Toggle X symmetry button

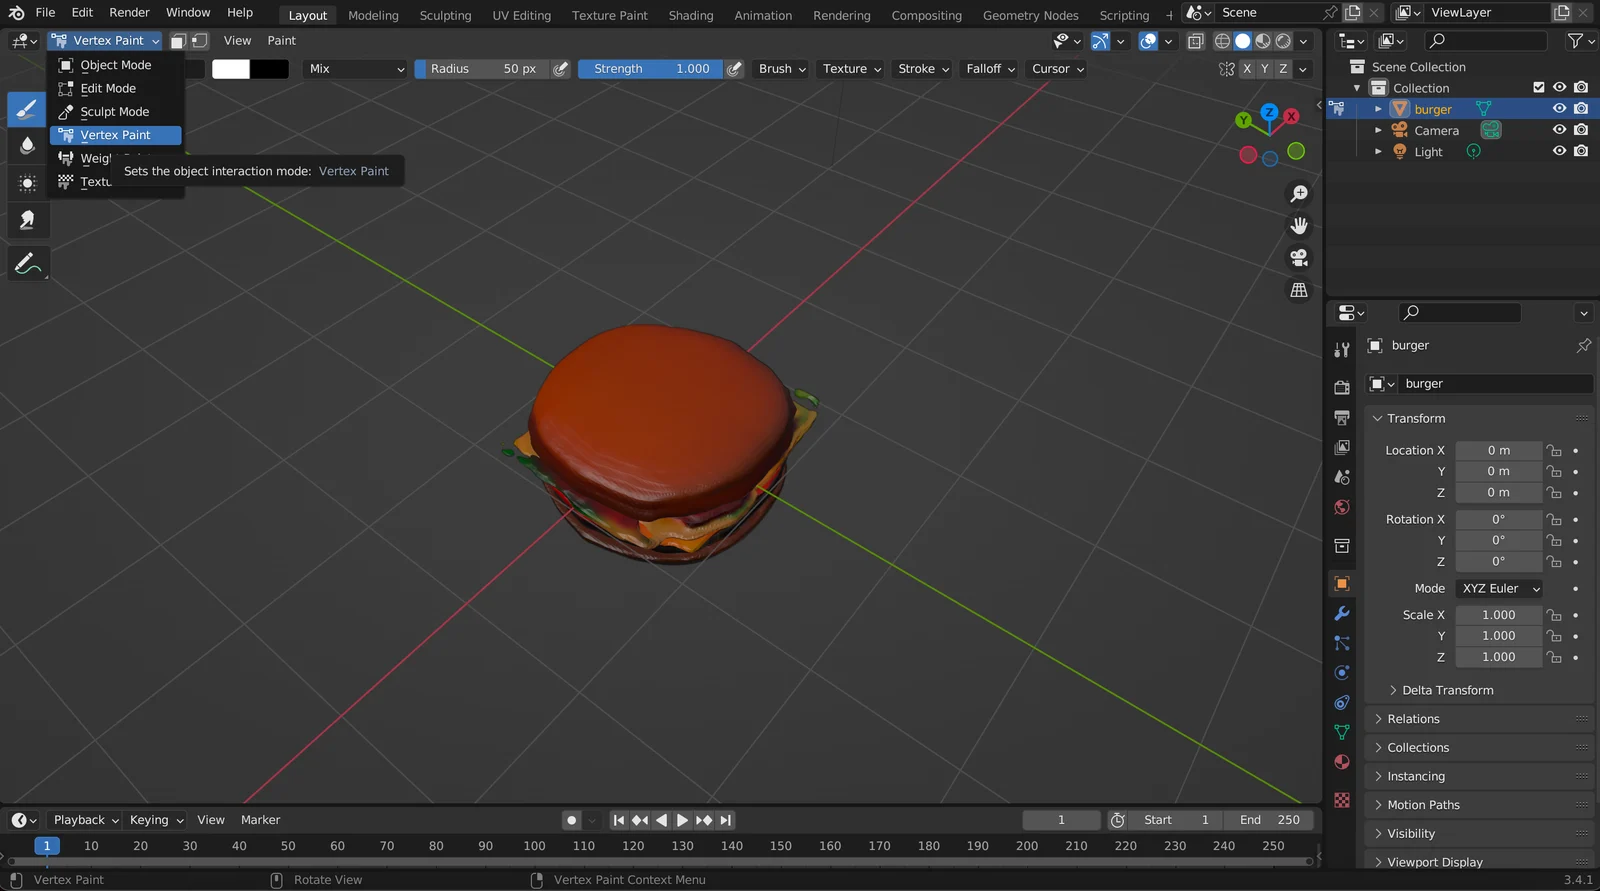point(1247,69)
